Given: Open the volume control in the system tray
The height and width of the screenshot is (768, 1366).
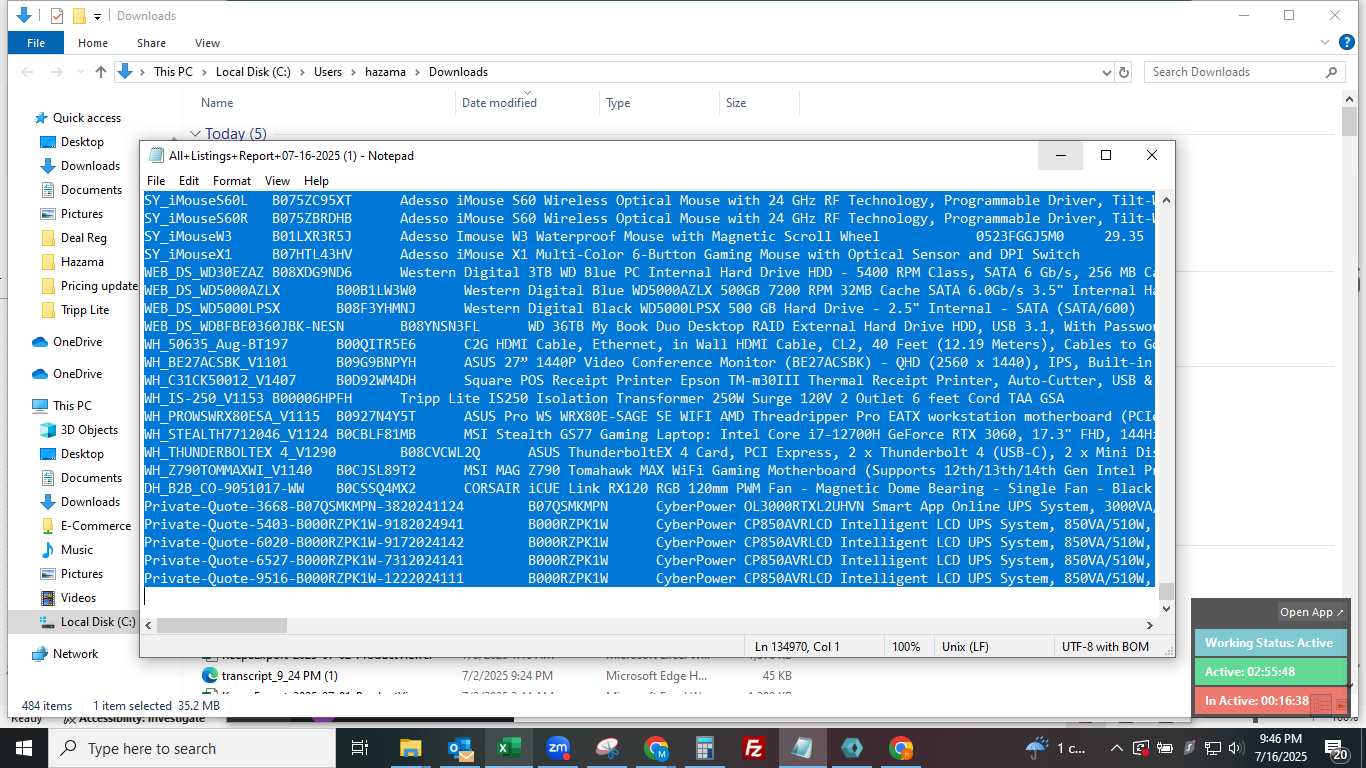Looking at the screenshot, I should coord(1236,748).
